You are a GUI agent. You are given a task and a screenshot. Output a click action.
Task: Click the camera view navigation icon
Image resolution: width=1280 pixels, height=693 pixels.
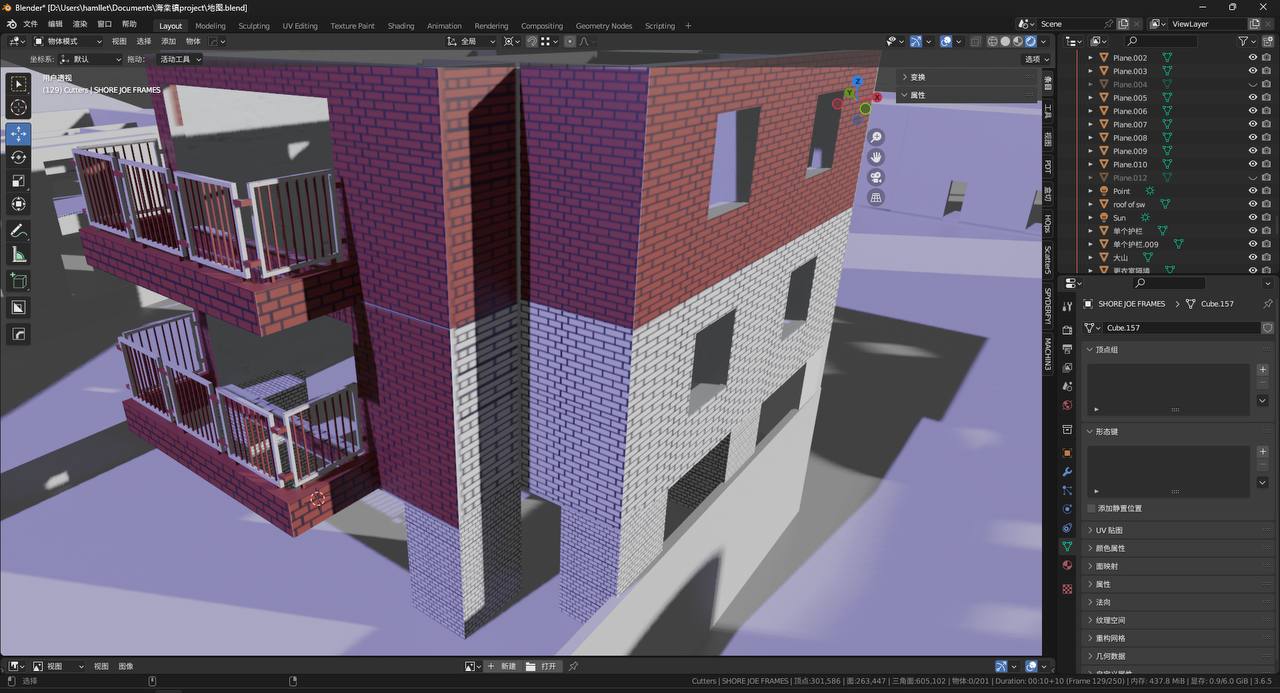pos(876,177)
